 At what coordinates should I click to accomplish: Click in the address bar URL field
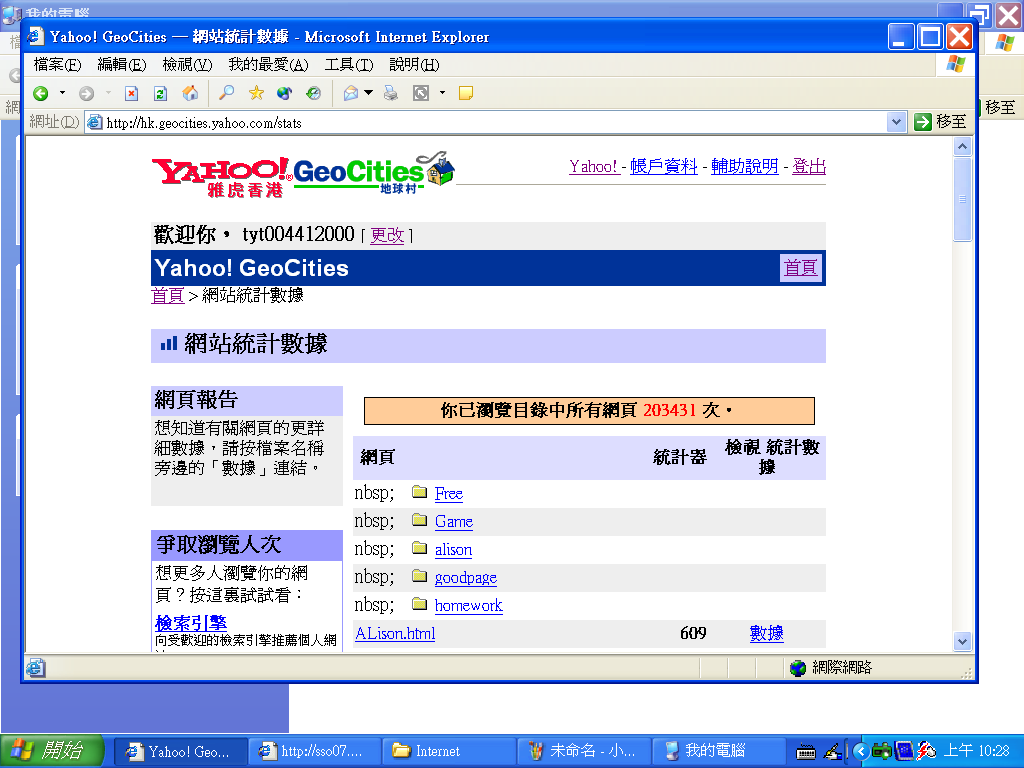[x=494, y=122]
